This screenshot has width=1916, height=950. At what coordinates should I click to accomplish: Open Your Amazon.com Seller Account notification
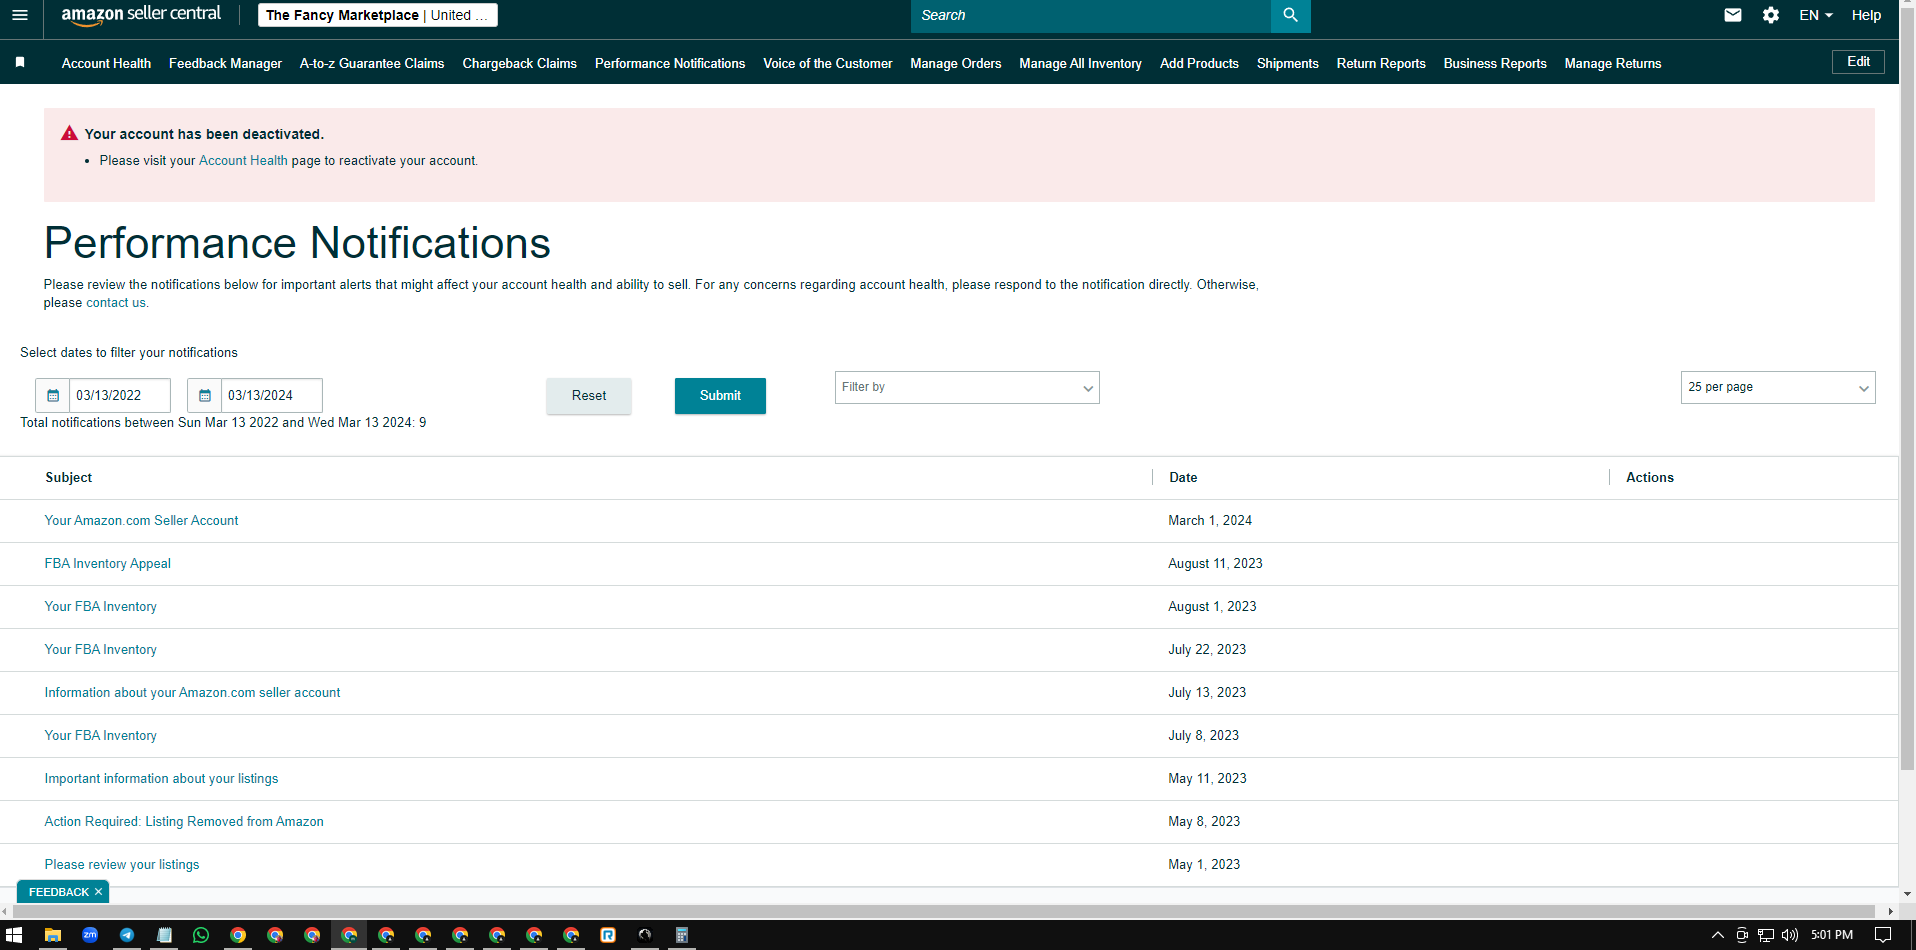[141, 521]
